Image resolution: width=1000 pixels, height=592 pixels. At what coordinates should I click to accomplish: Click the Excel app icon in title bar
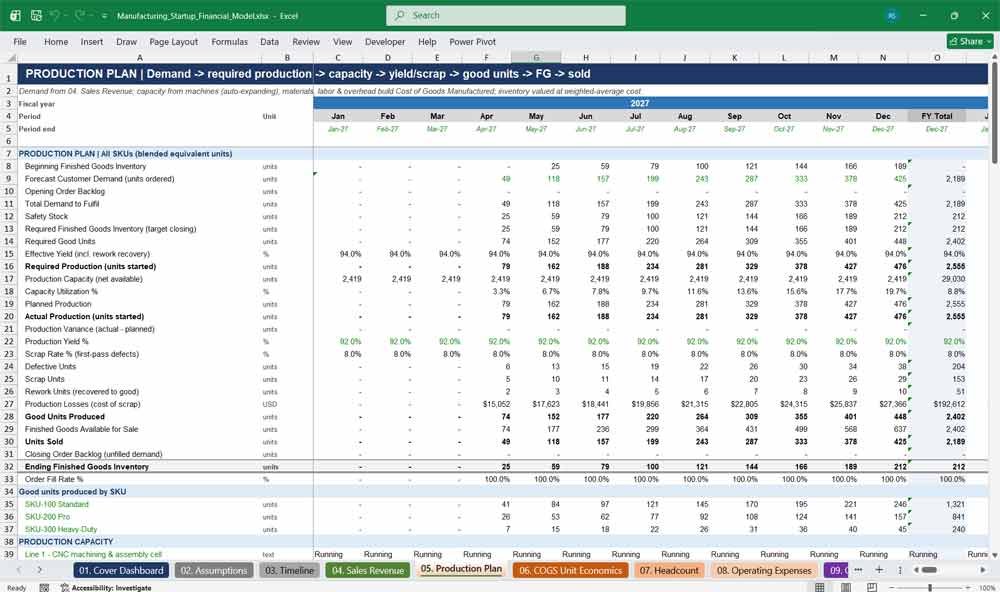15,15
